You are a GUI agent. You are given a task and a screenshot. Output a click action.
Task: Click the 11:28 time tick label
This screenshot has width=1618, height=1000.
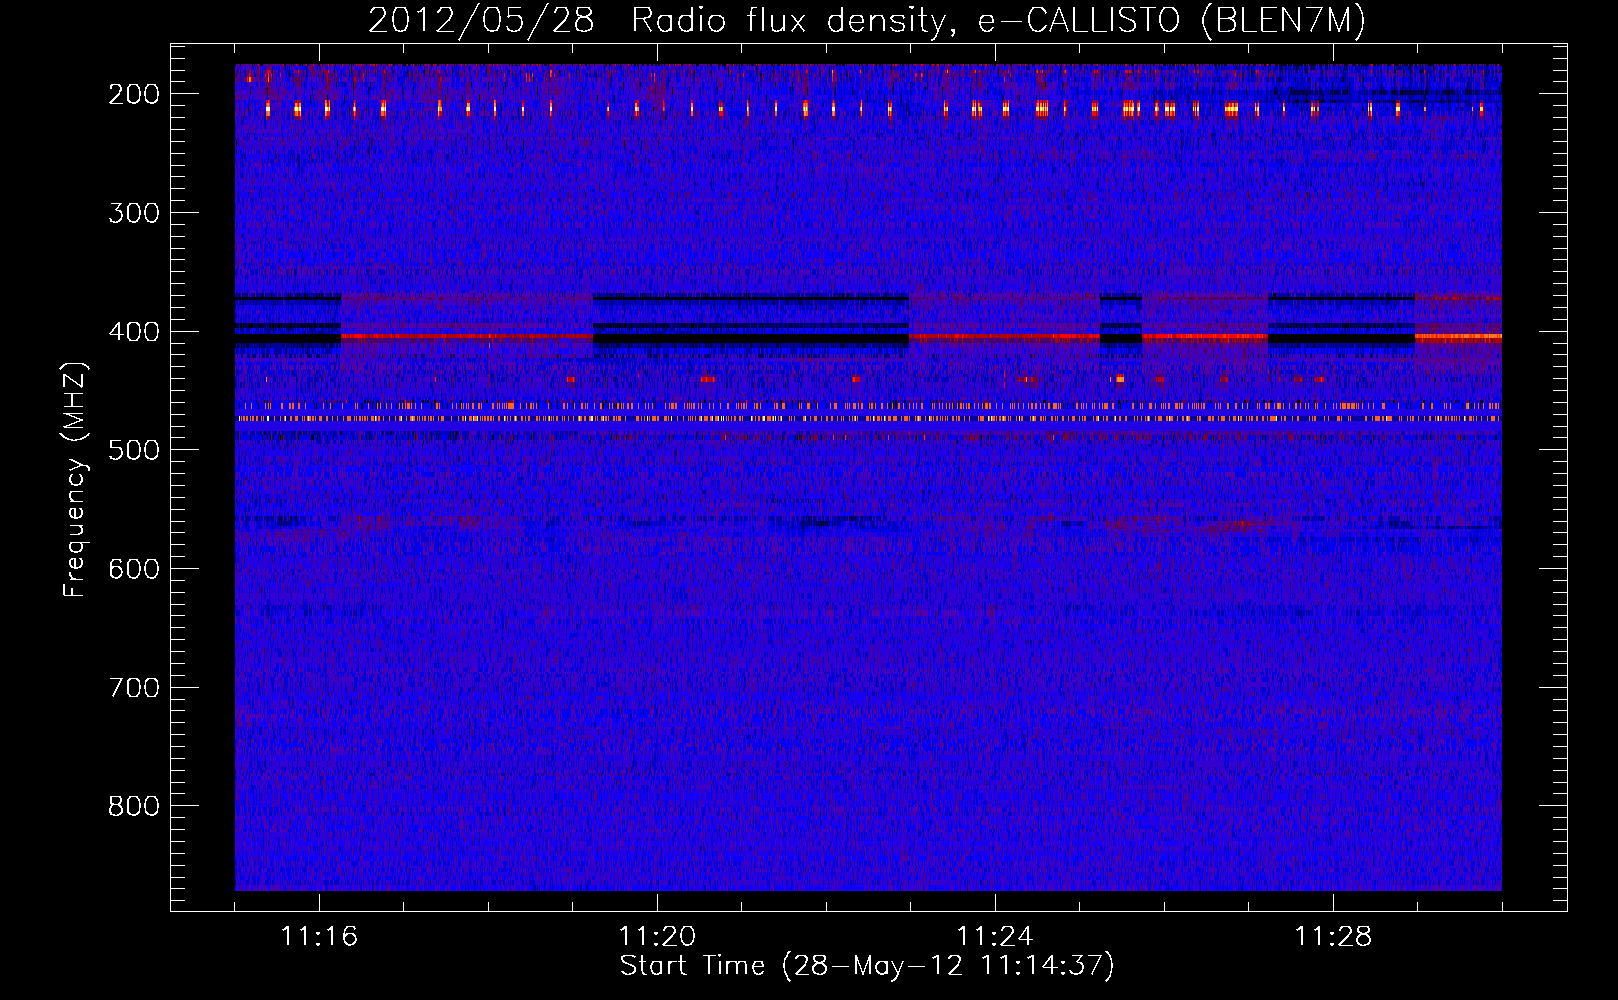click(x=1333, y=937)
